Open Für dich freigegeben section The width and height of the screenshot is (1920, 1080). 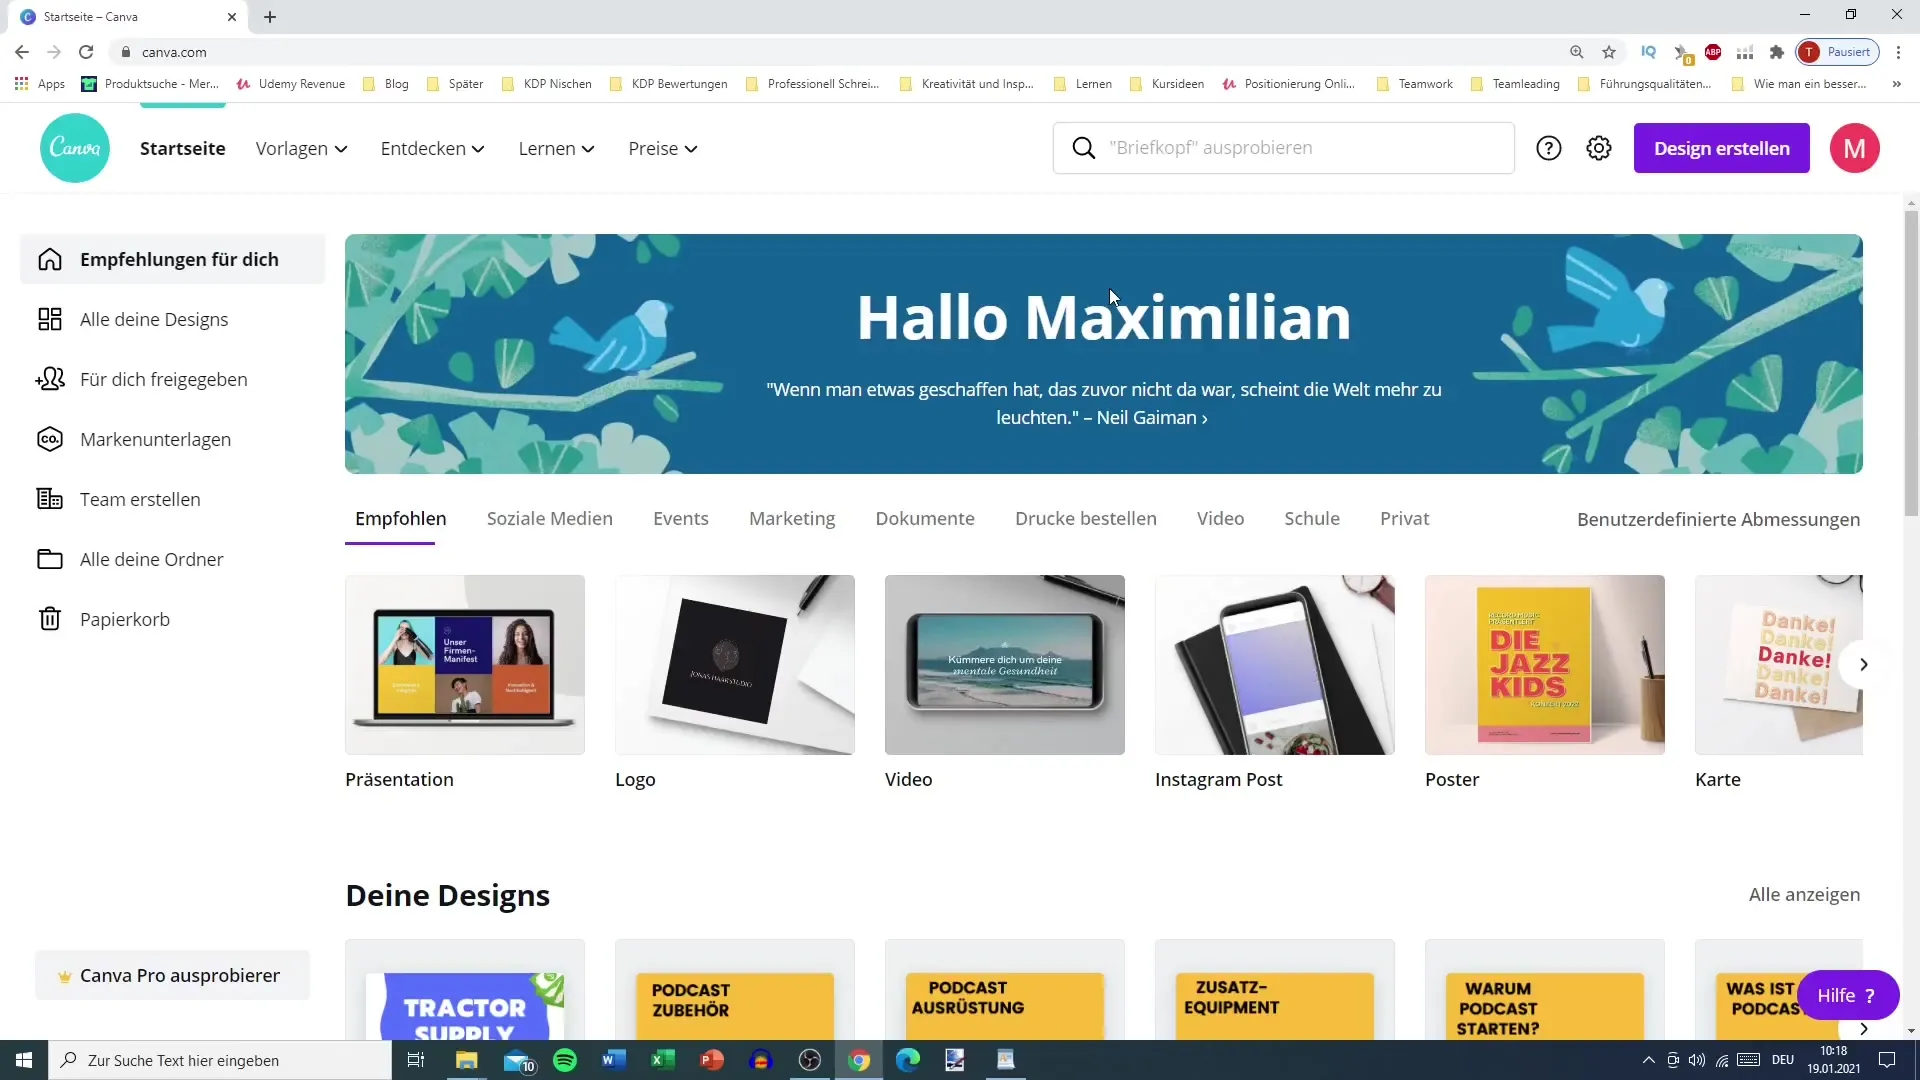coord(172,379)
